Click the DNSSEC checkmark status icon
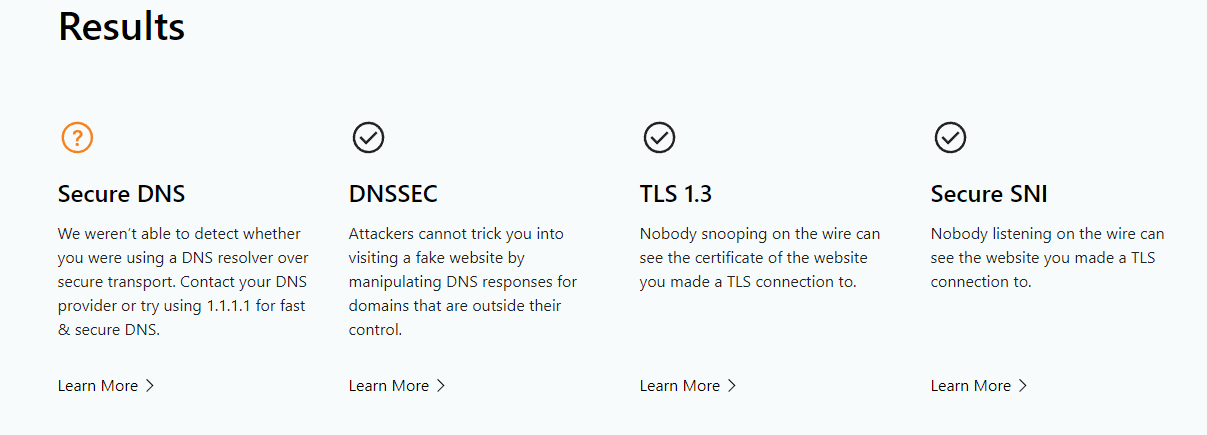 368,137
